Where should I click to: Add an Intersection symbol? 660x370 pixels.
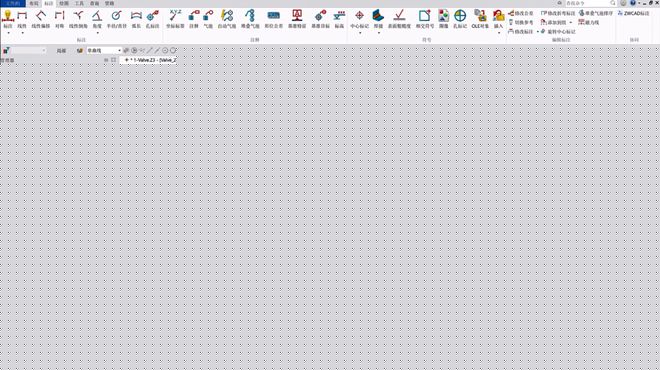pos(425,19)
